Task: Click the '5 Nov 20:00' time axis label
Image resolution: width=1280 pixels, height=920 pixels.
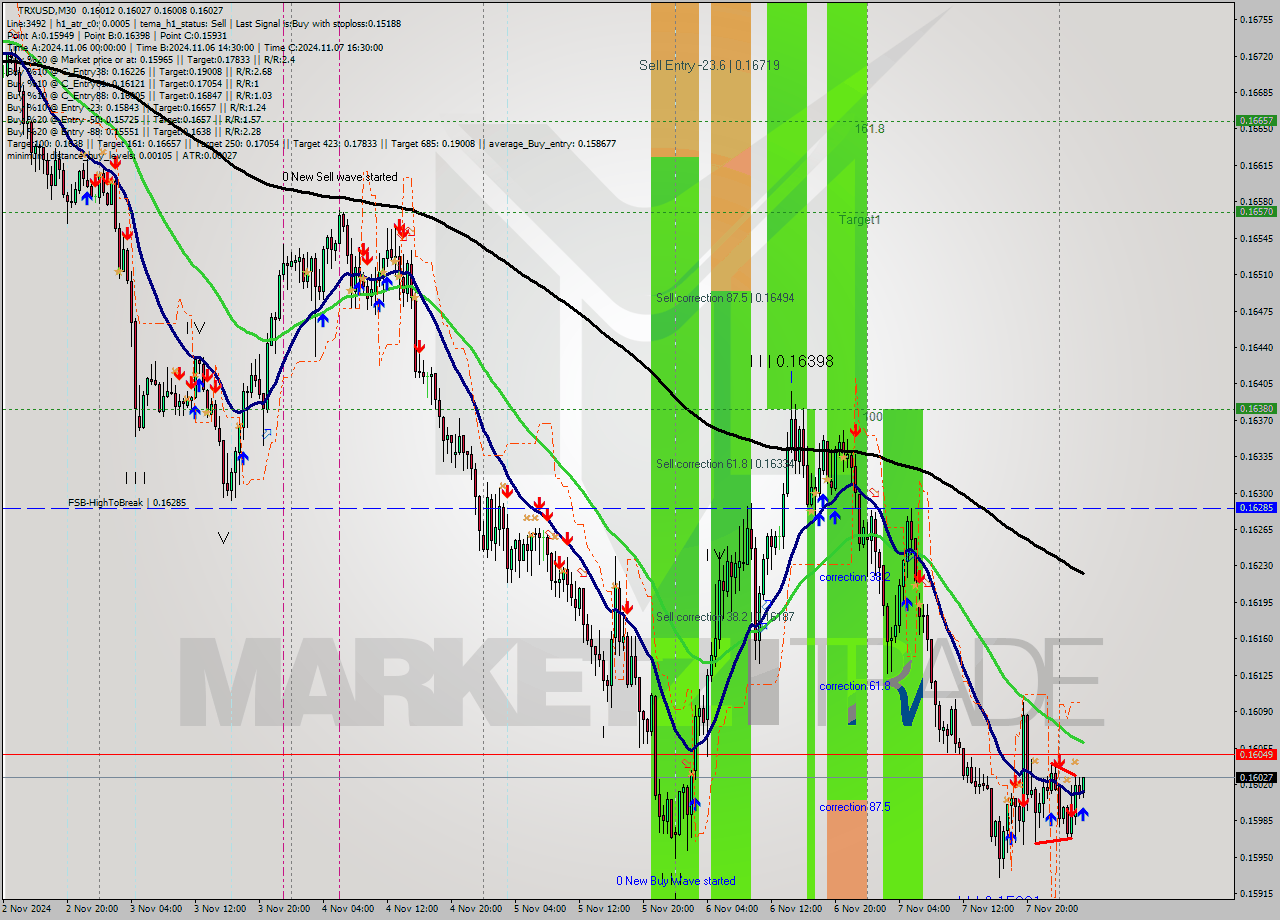Action: [667, 909]
